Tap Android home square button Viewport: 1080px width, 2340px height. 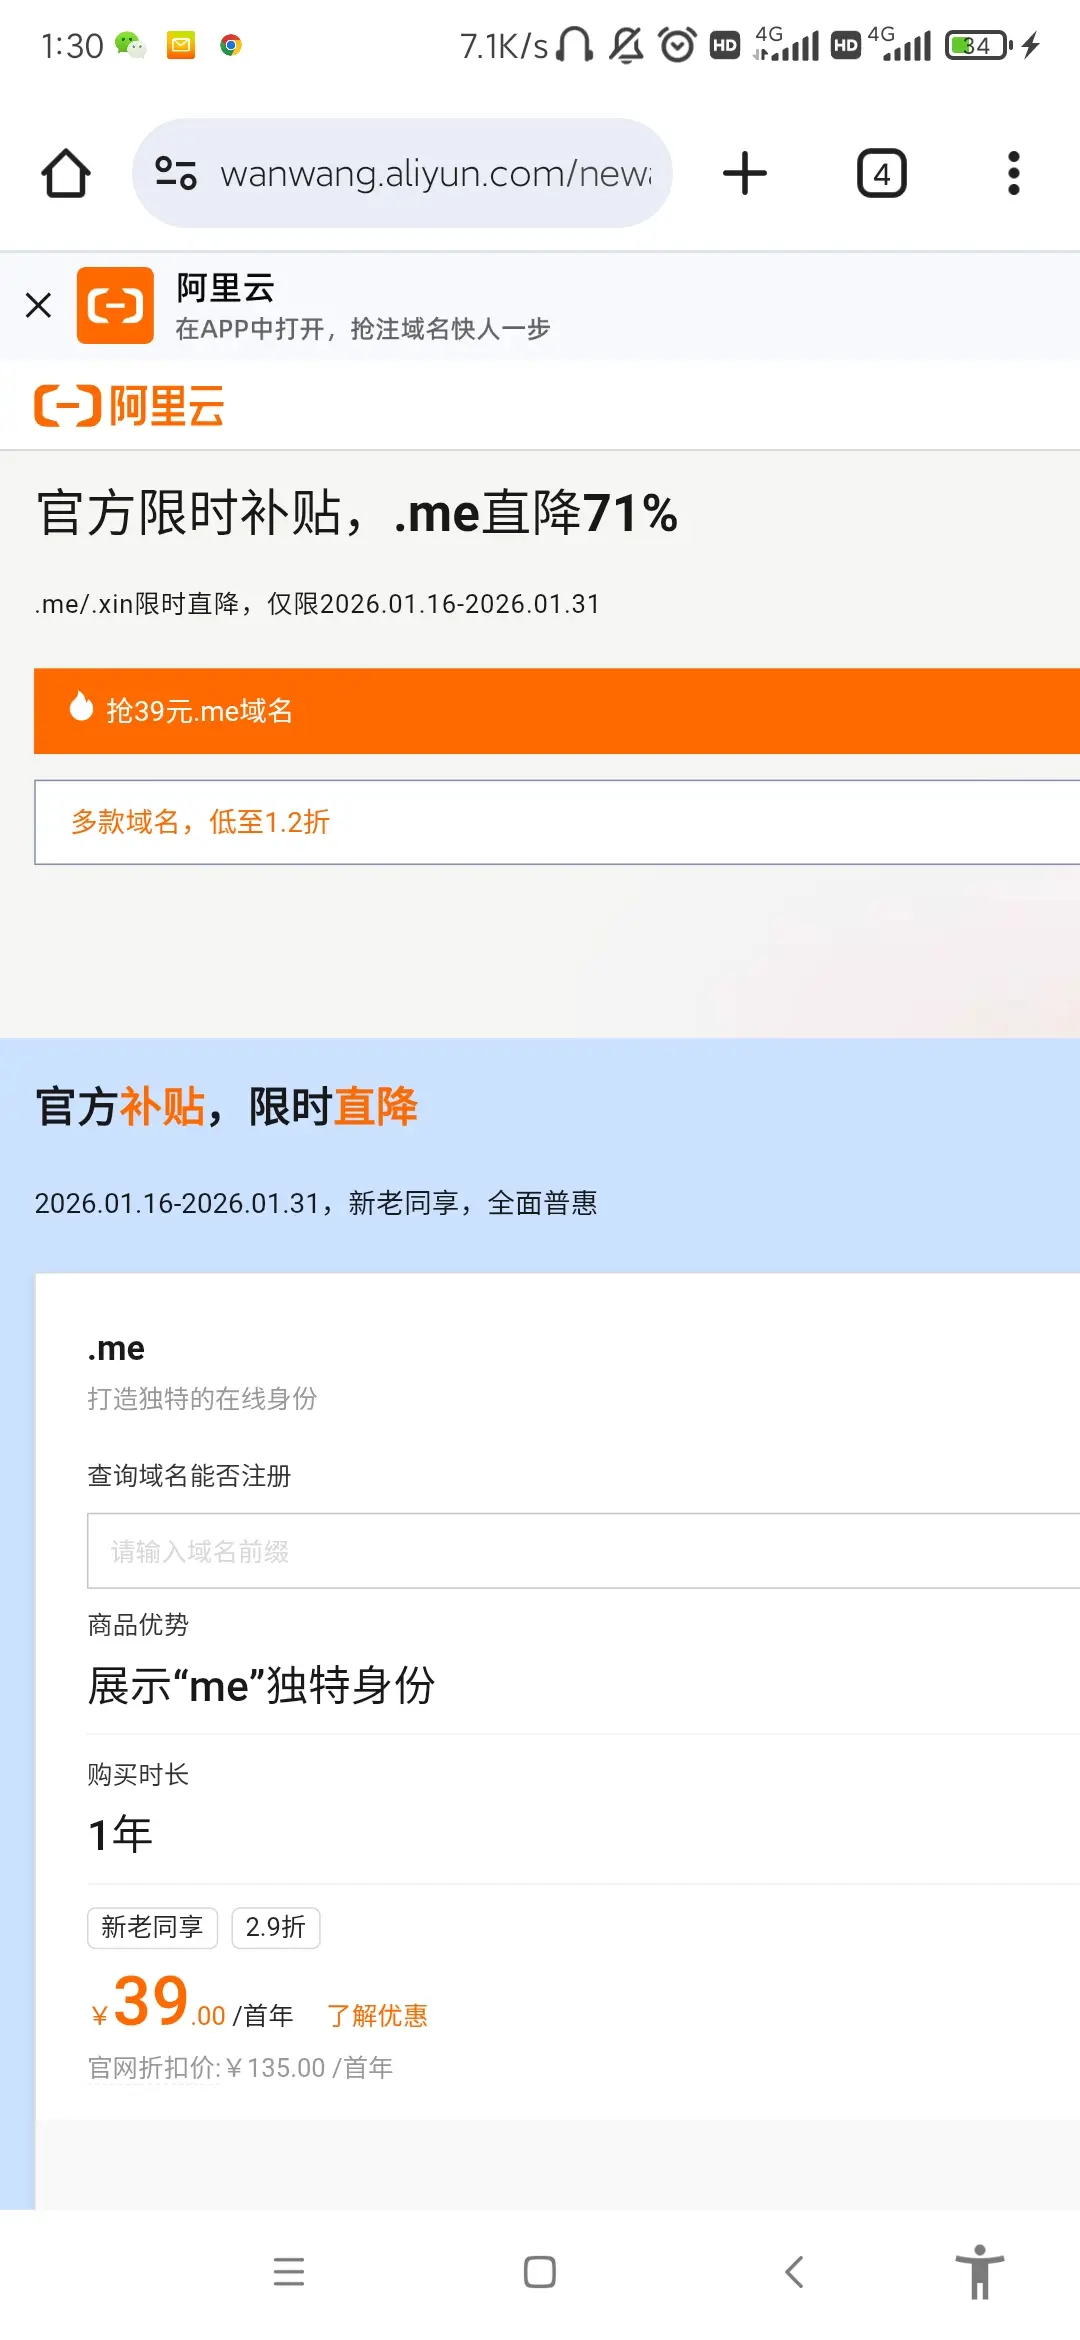[x=540, y=2272]
